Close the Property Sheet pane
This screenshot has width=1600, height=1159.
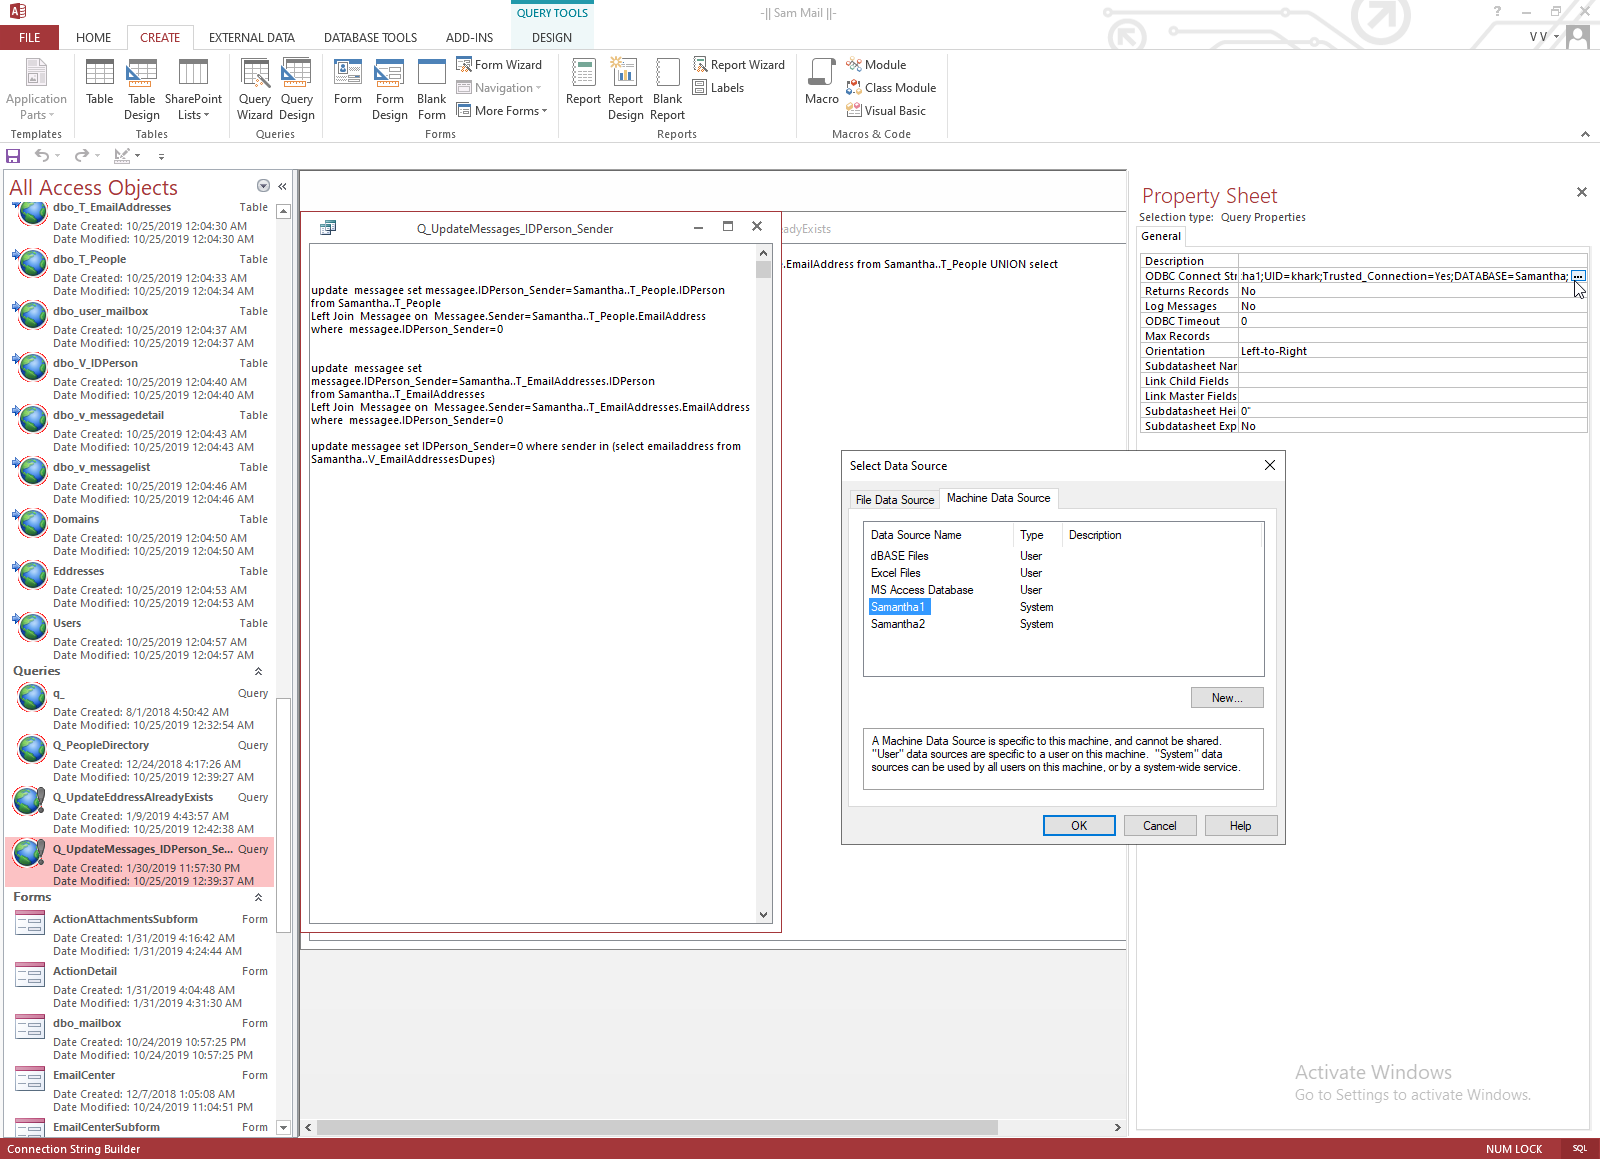pos(1582,192)
